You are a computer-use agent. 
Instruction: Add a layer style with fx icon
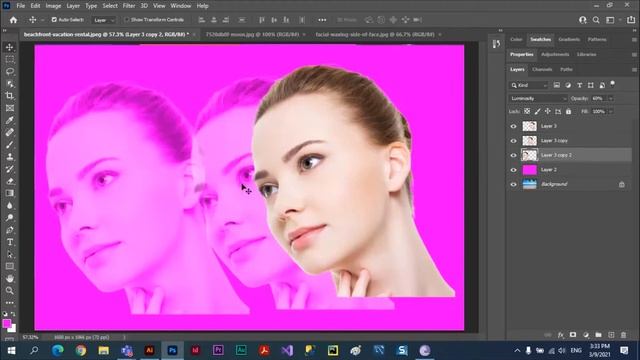561,335
